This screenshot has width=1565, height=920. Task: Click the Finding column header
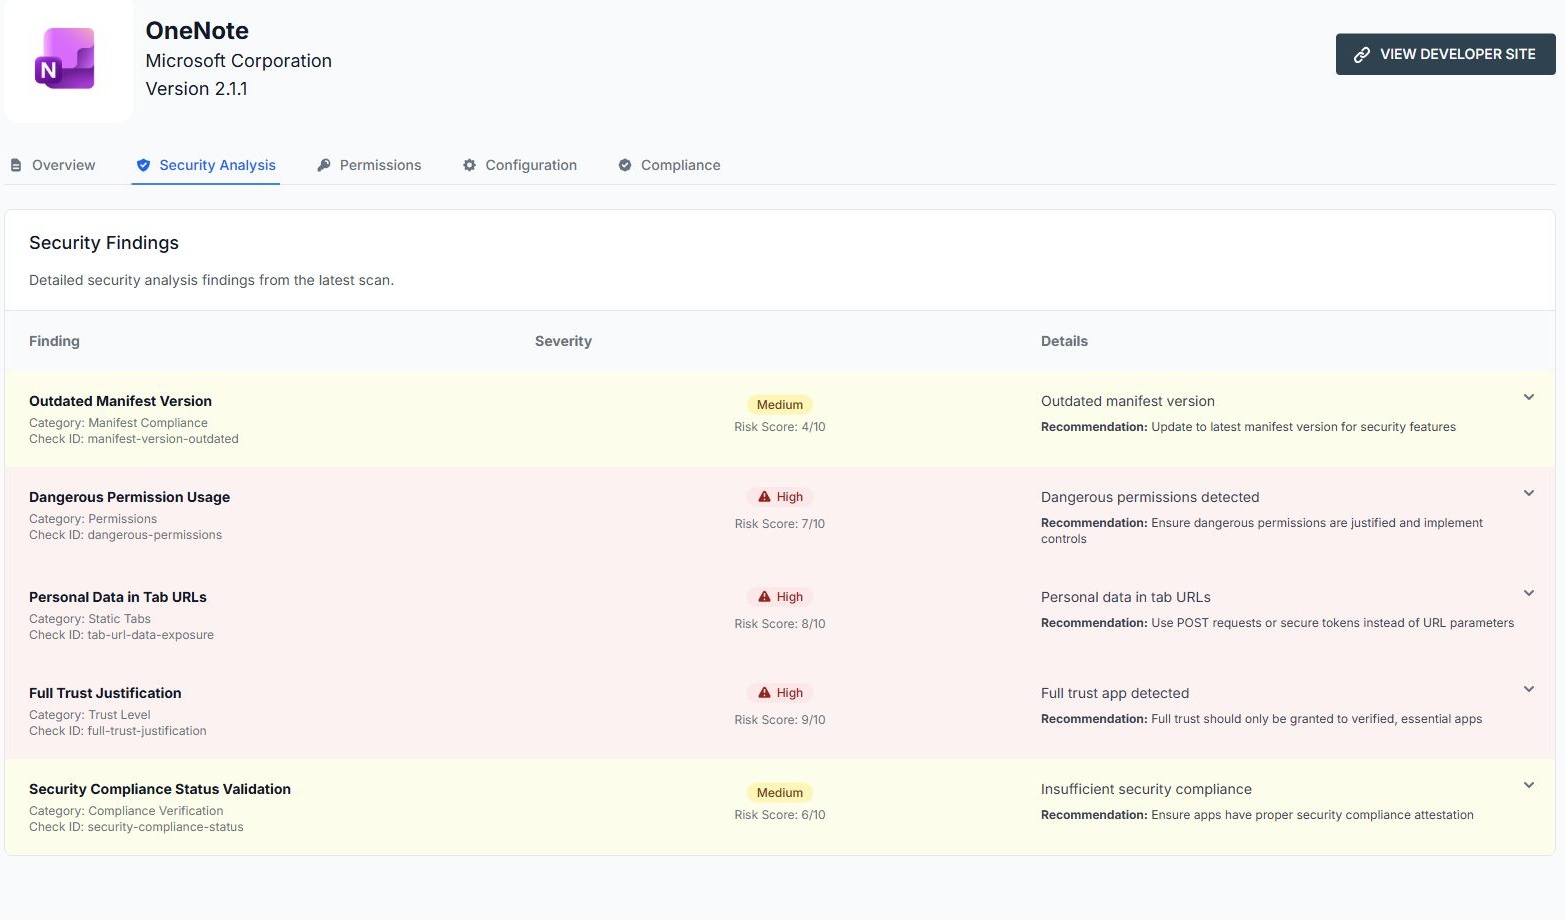click(x=54, y=341)
